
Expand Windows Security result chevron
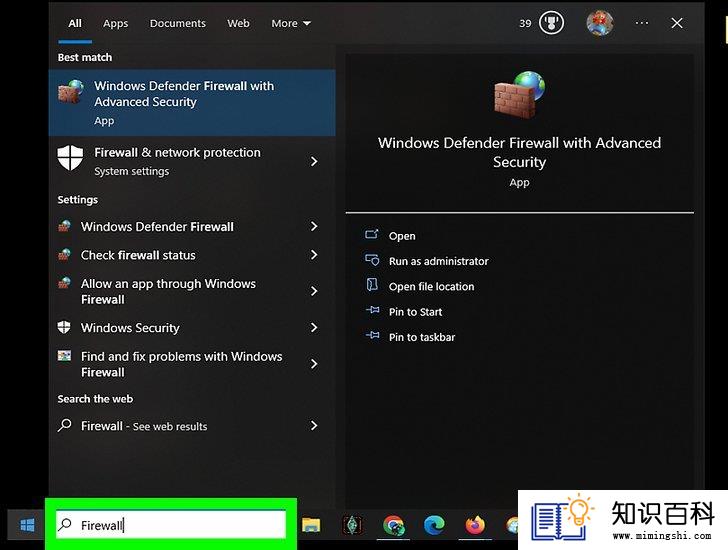[314, 328]
